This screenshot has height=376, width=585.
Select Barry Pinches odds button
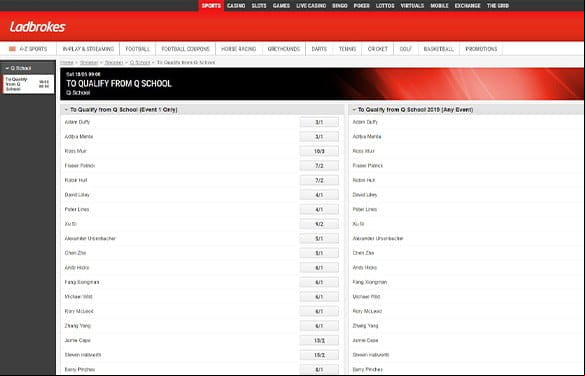[x=319, y=369]
